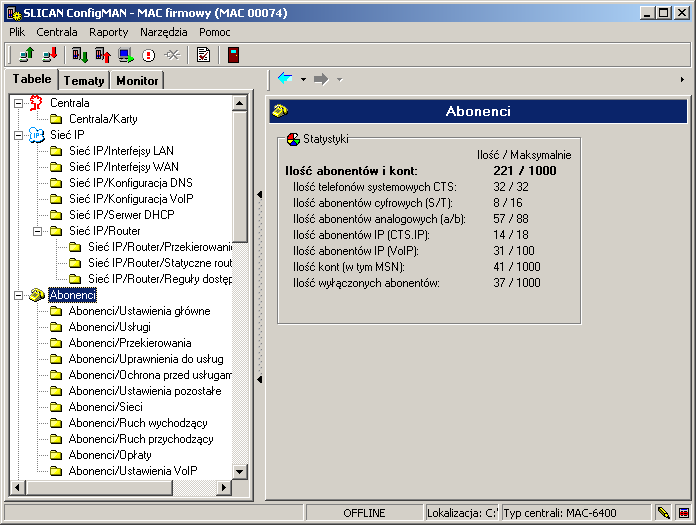Click the pencil icon in status bar

[663, 513]
